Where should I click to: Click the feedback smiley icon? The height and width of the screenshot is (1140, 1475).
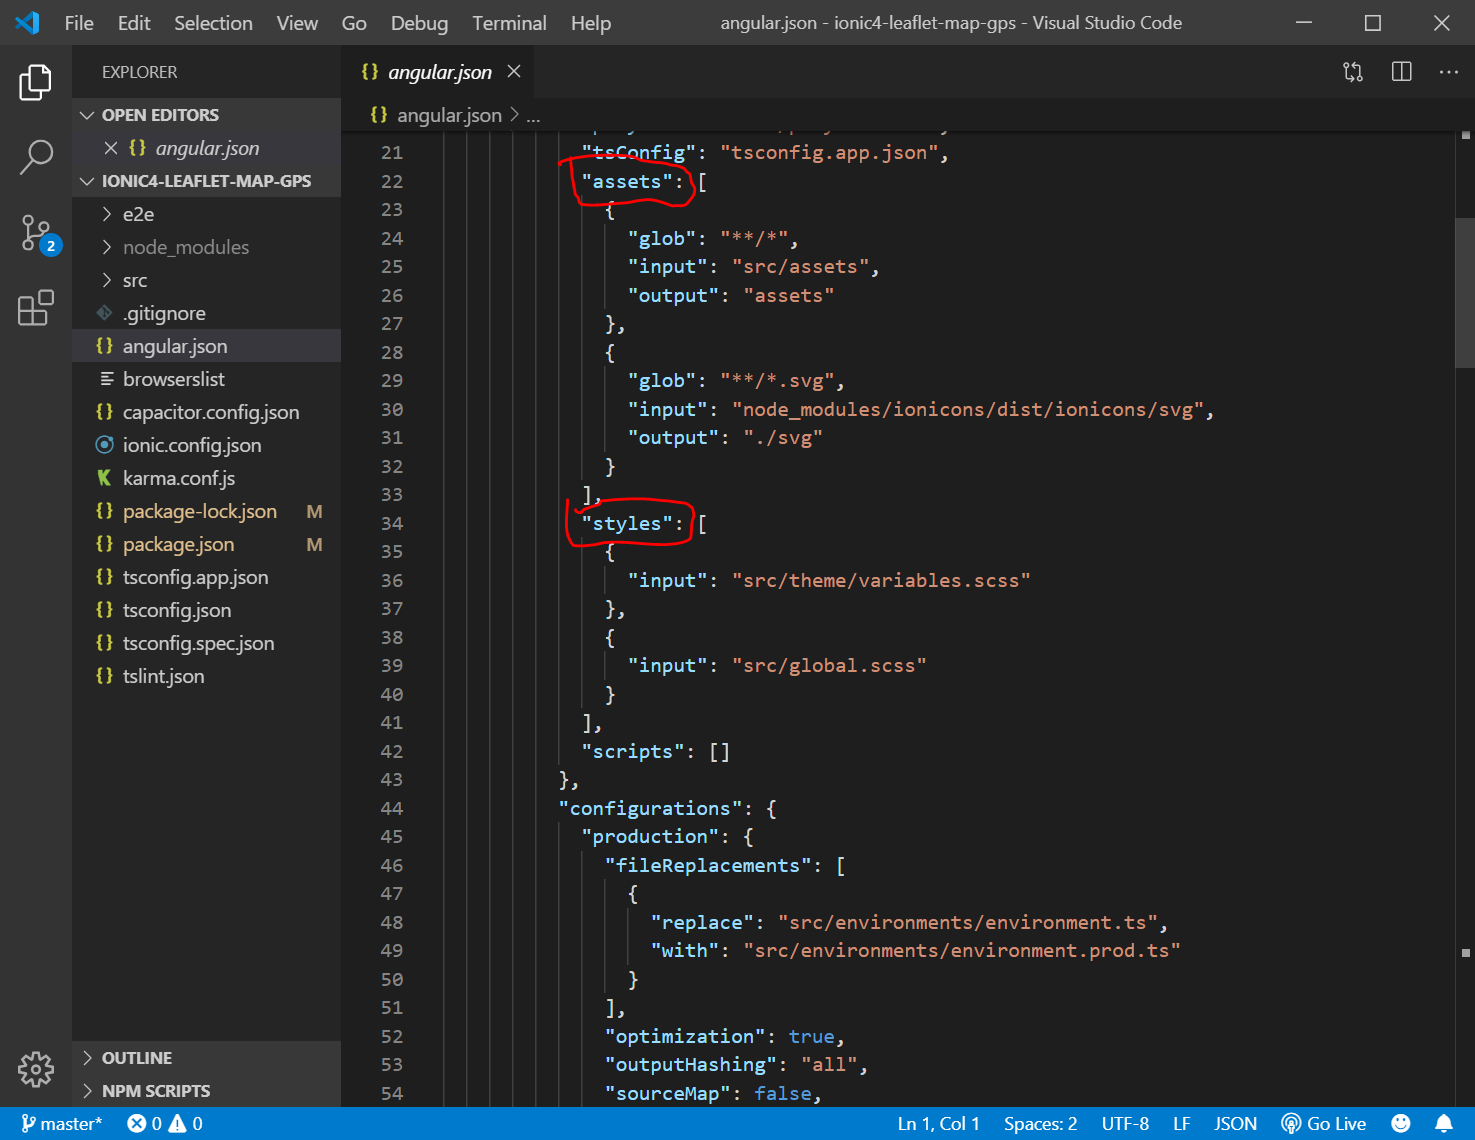tap(1401, 1123)
